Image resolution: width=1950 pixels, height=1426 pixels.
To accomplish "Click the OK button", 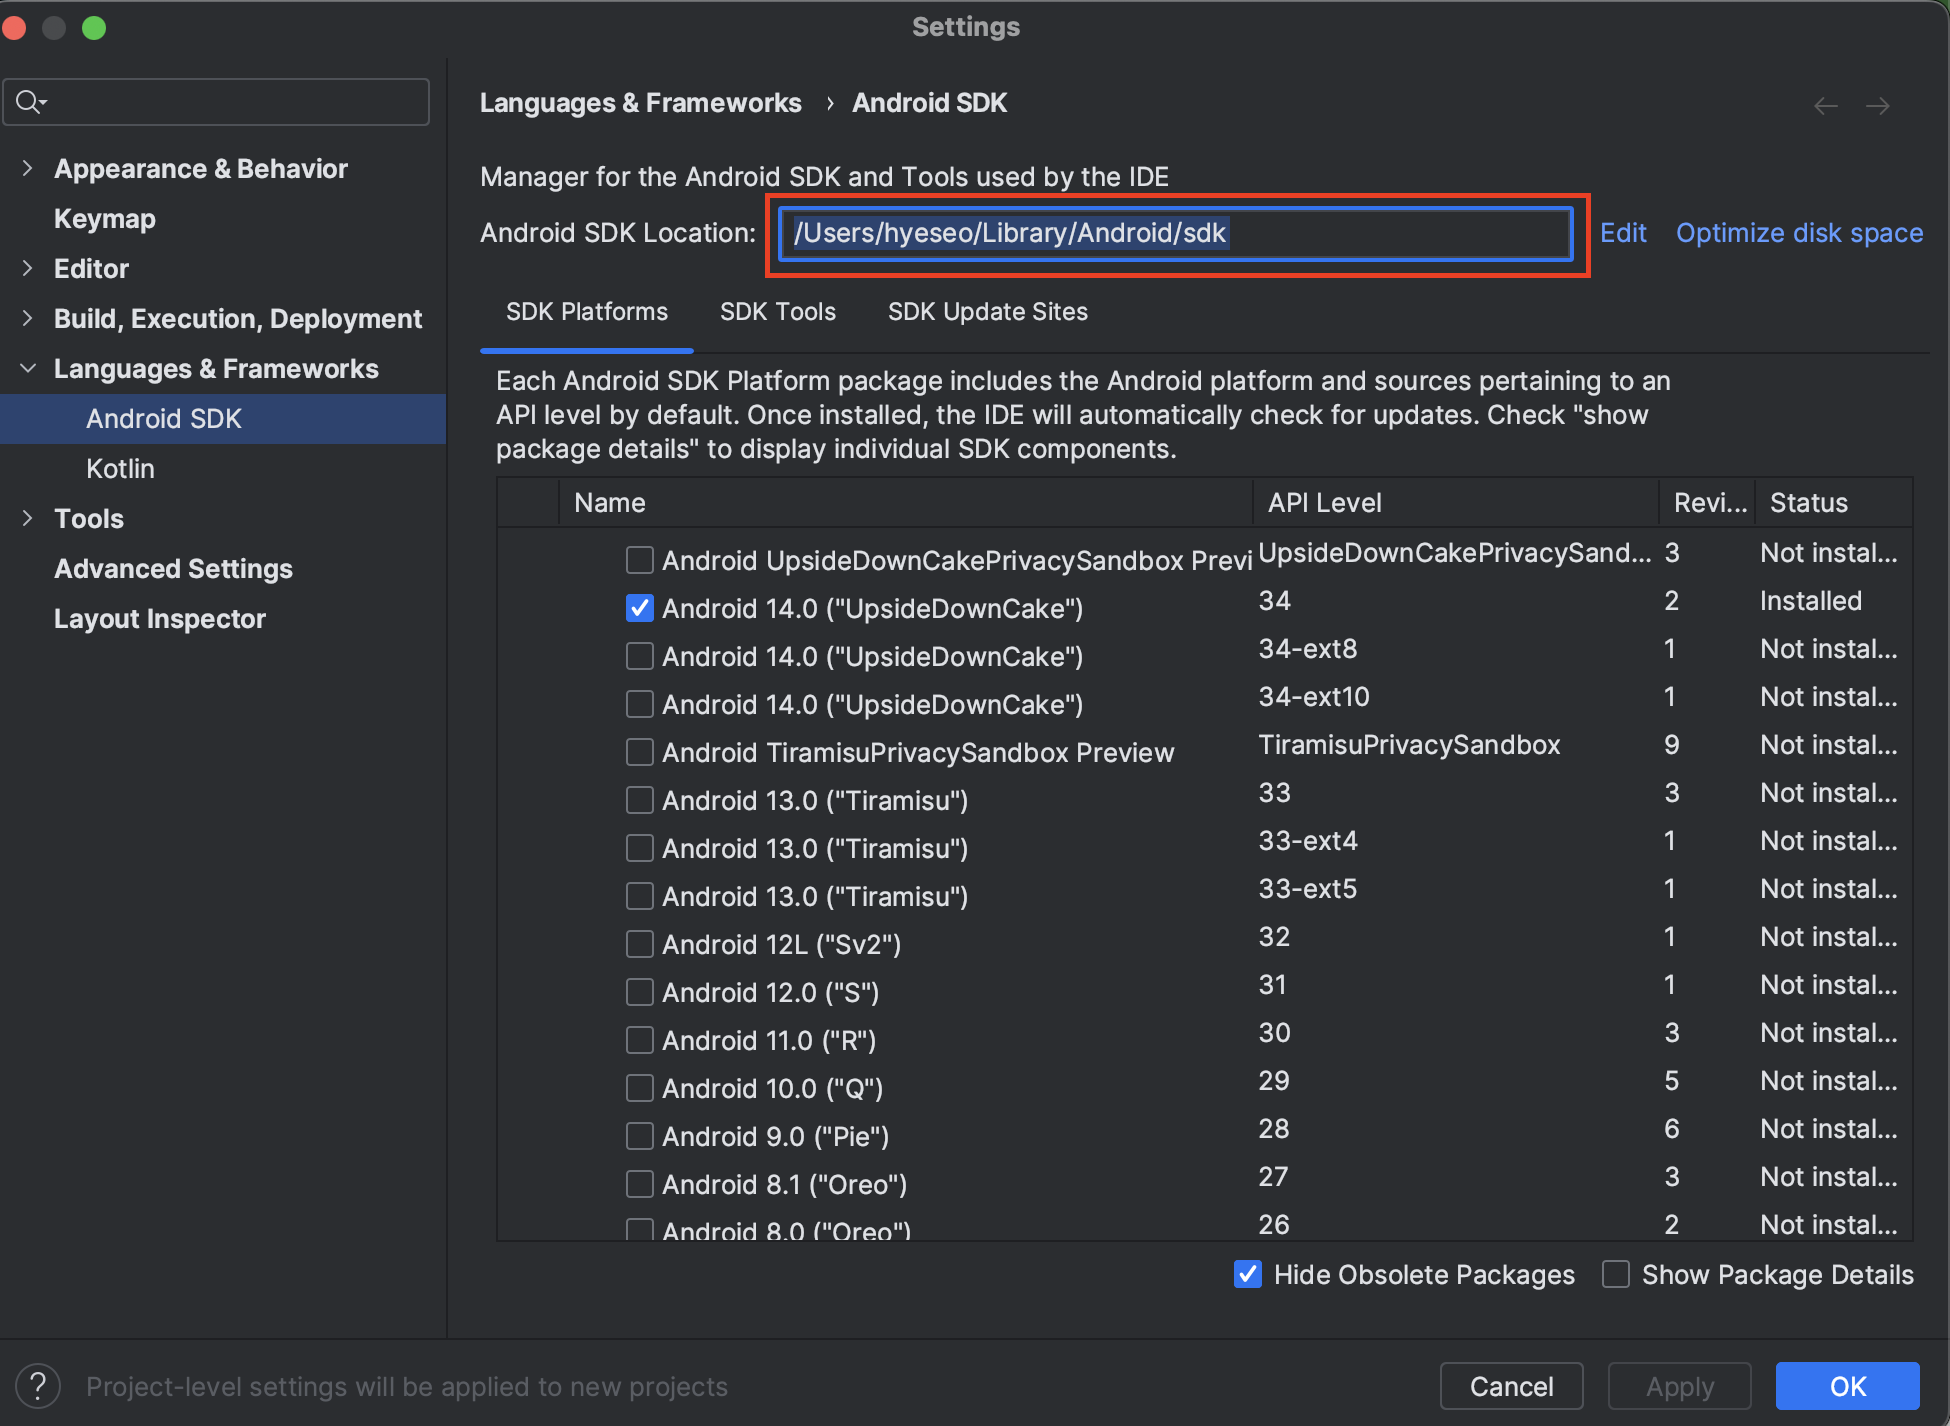I will click(1848, 1386).
